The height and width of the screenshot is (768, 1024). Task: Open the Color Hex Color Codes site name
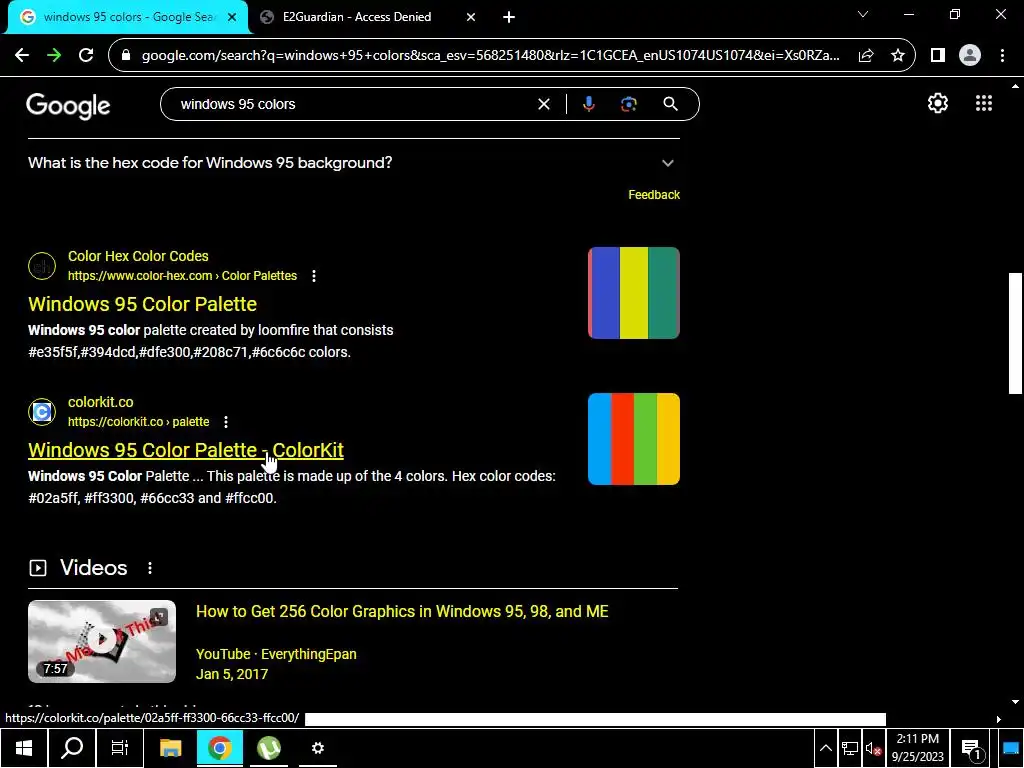tap(138, 257)
